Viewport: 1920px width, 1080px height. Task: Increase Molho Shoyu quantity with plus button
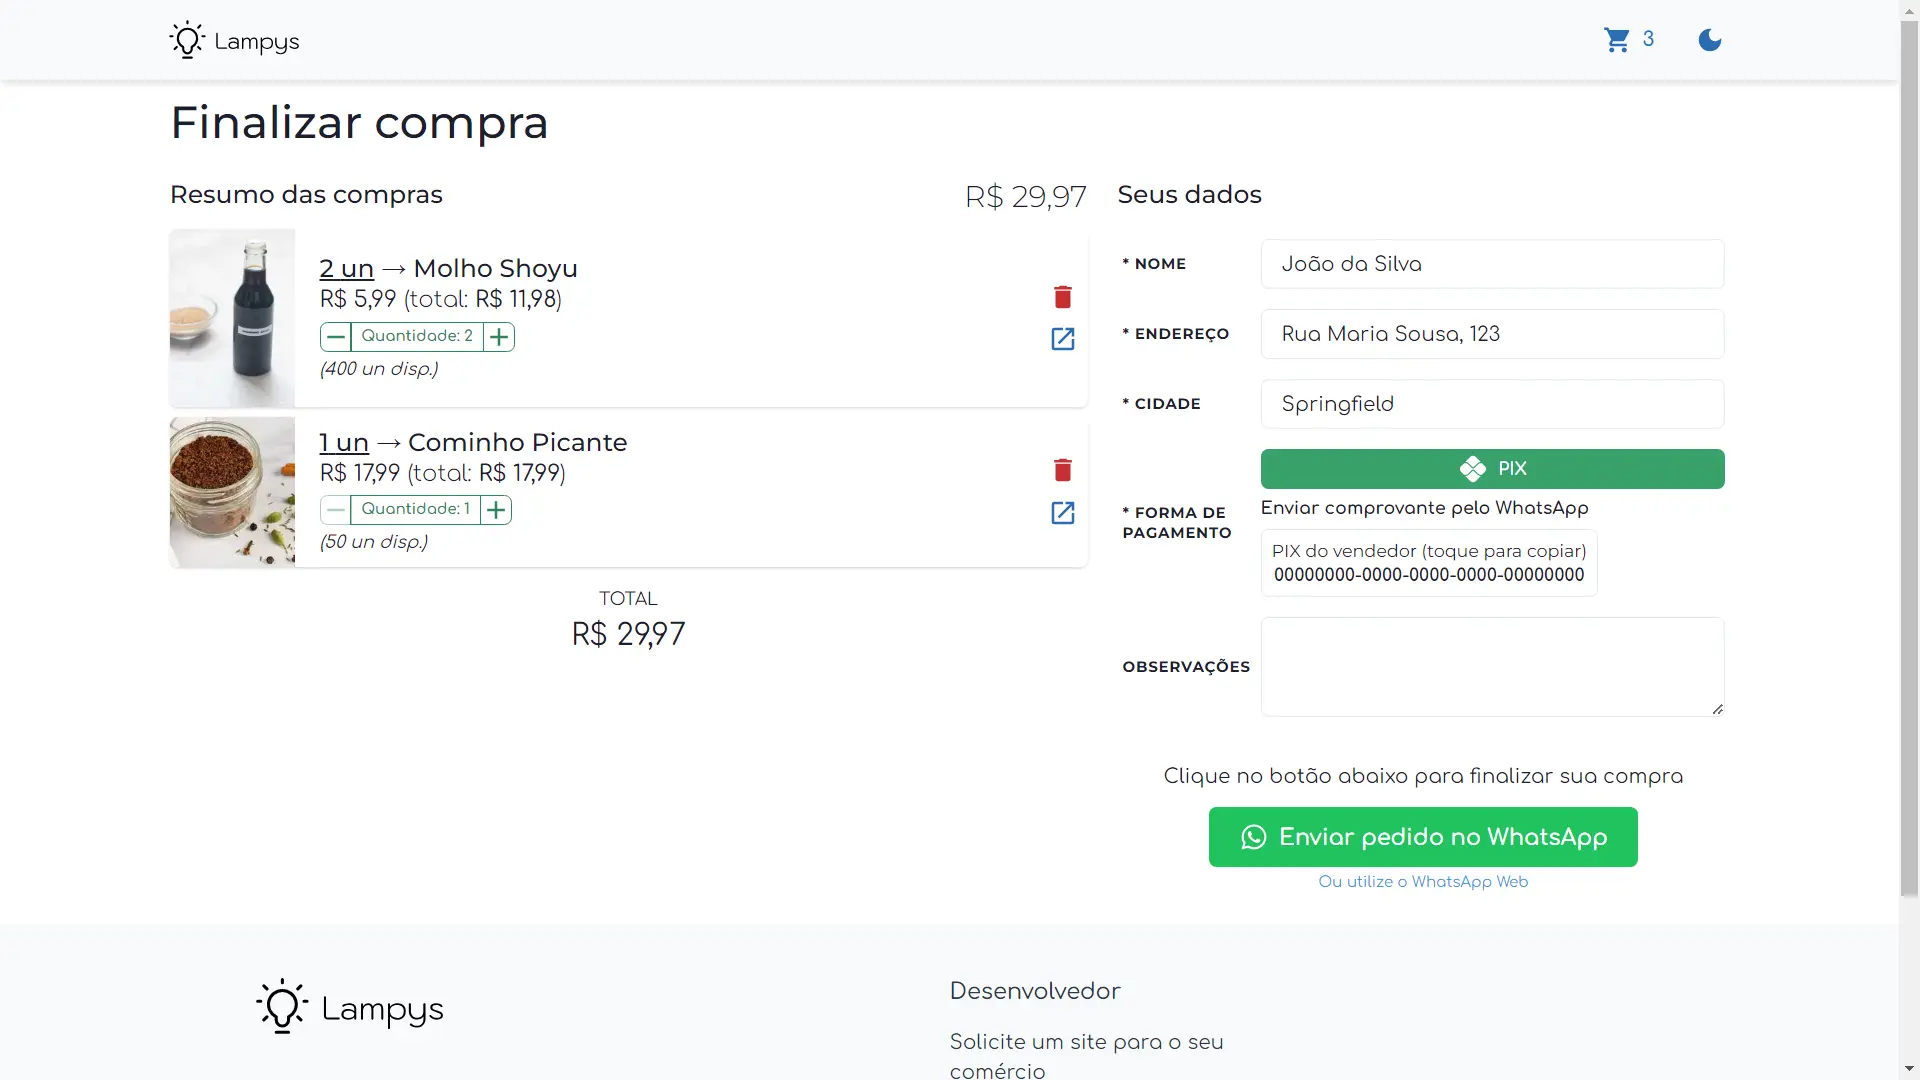(x=499, y=337)
